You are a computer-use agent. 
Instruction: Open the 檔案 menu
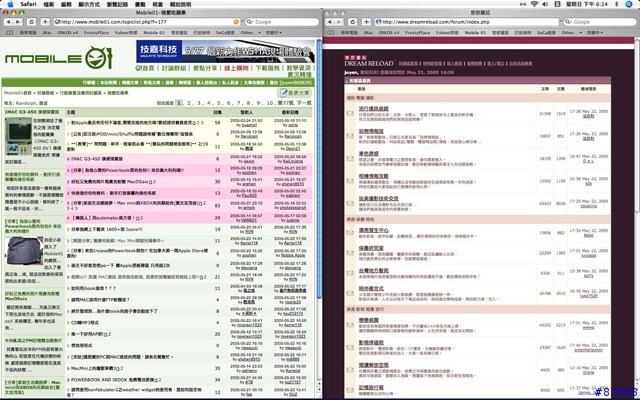tap(49, 4)
